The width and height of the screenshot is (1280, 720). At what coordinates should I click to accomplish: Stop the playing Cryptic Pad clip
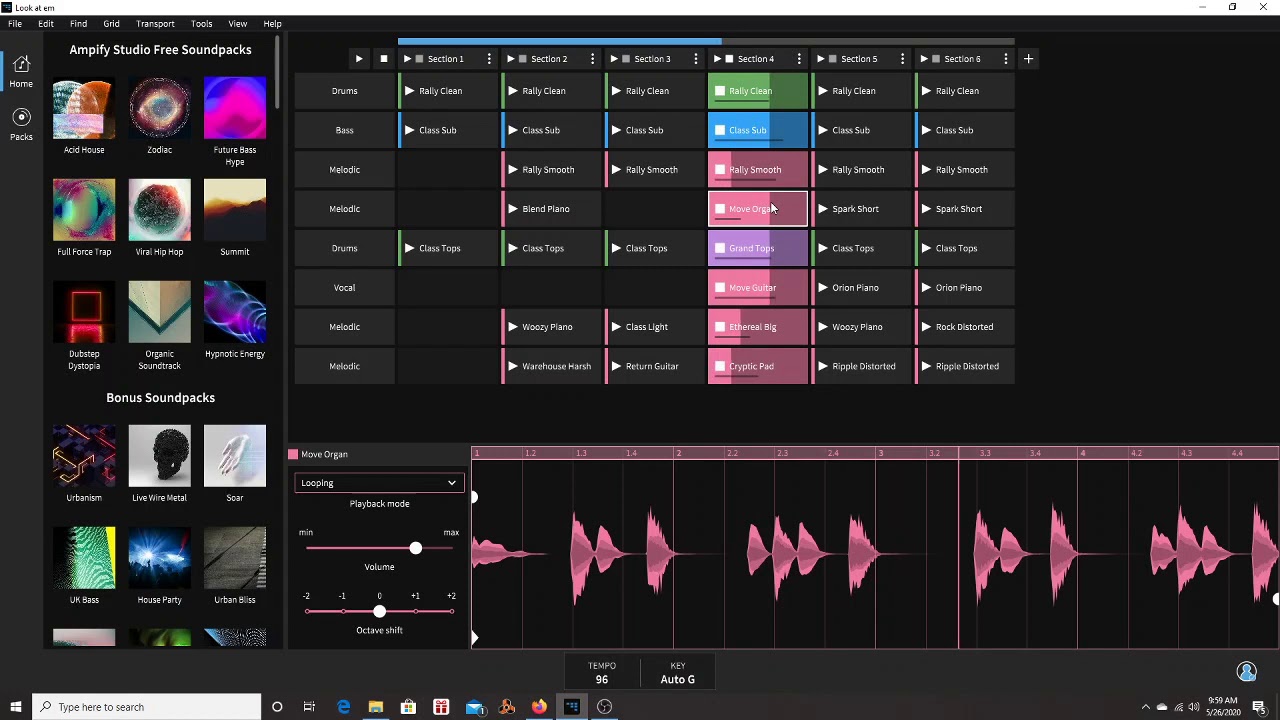tap(720, 366)
